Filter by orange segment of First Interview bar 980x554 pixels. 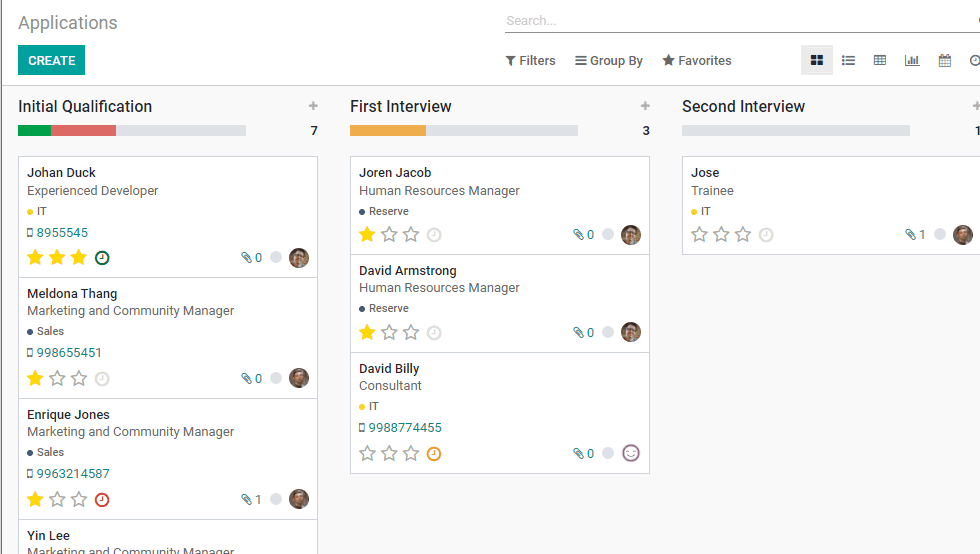[388, 131]
